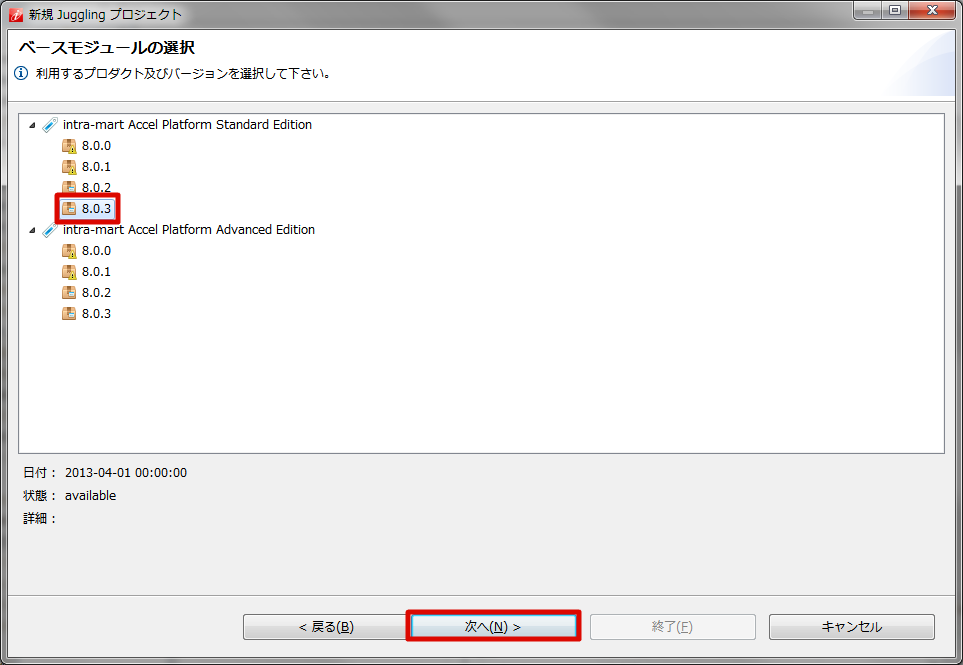Click the Standard Edition product tag icon

click(50, 125)
